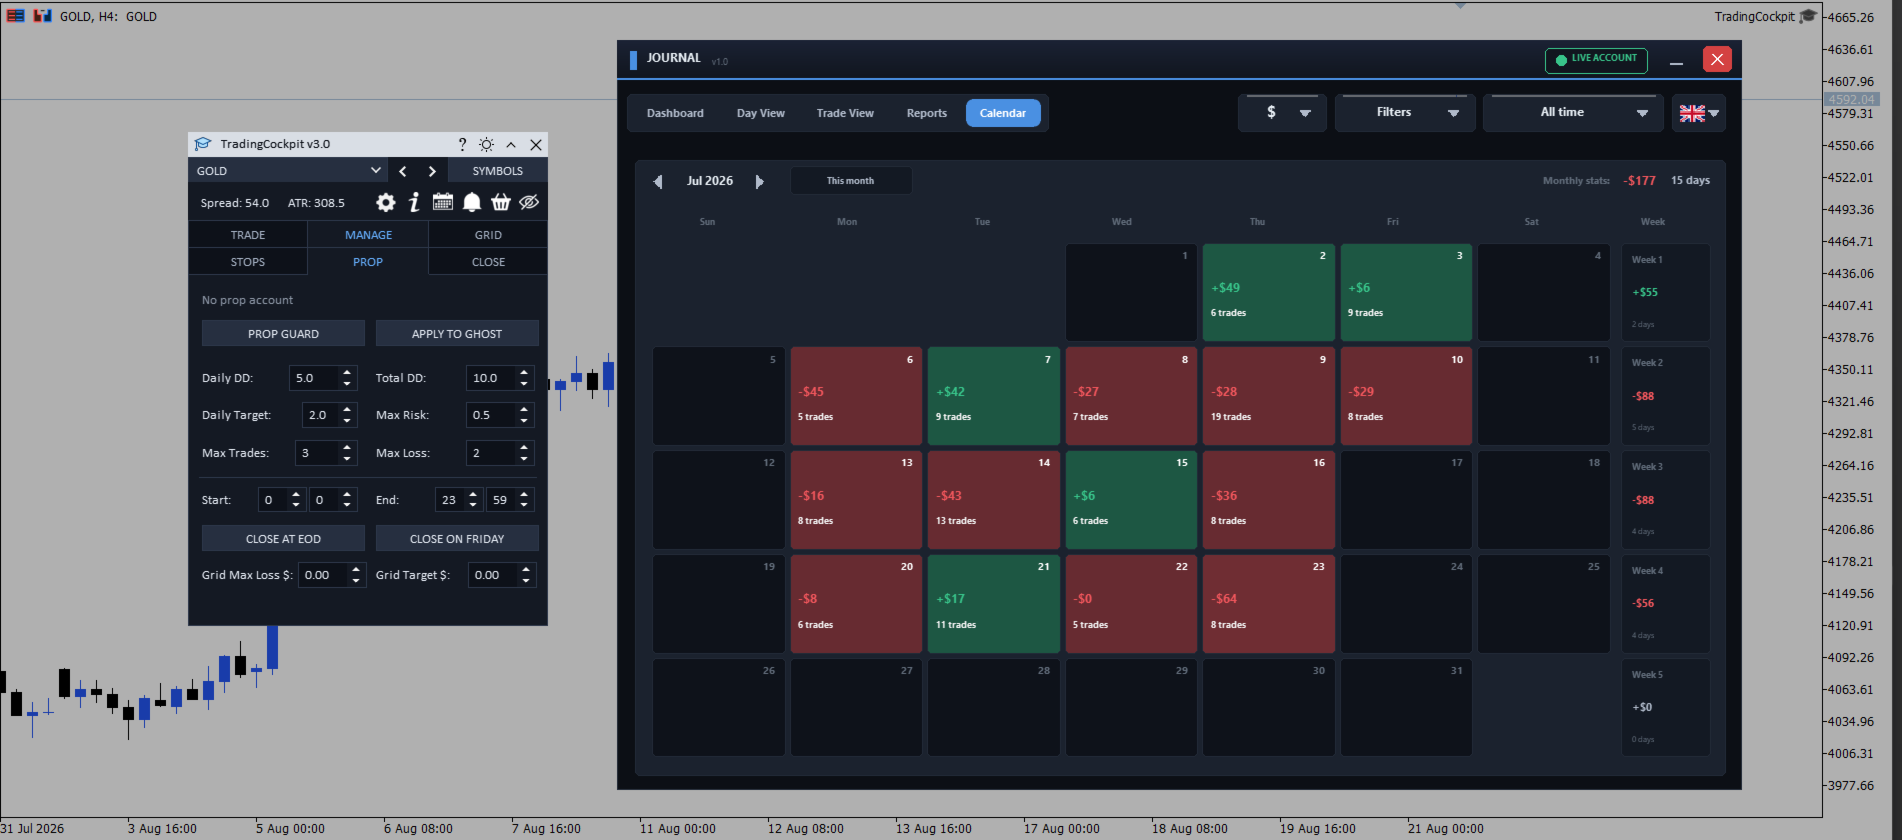1902x840 pixels.
Task: Toggle CLOSE ON FRIDAY option
Action: click(457, 539)
